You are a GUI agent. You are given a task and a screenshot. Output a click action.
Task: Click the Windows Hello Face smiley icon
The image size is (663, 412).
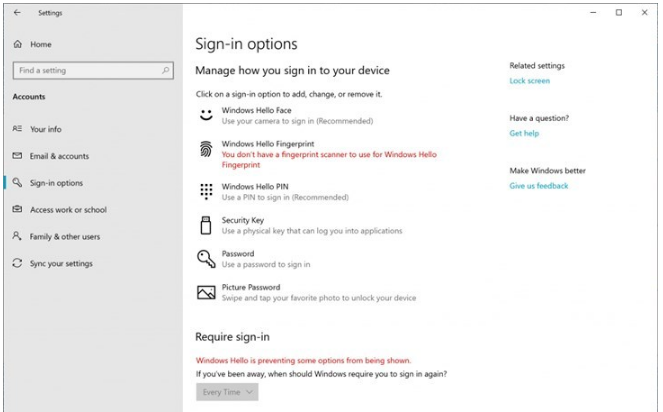pyautogui.click(x=205, y=115)
